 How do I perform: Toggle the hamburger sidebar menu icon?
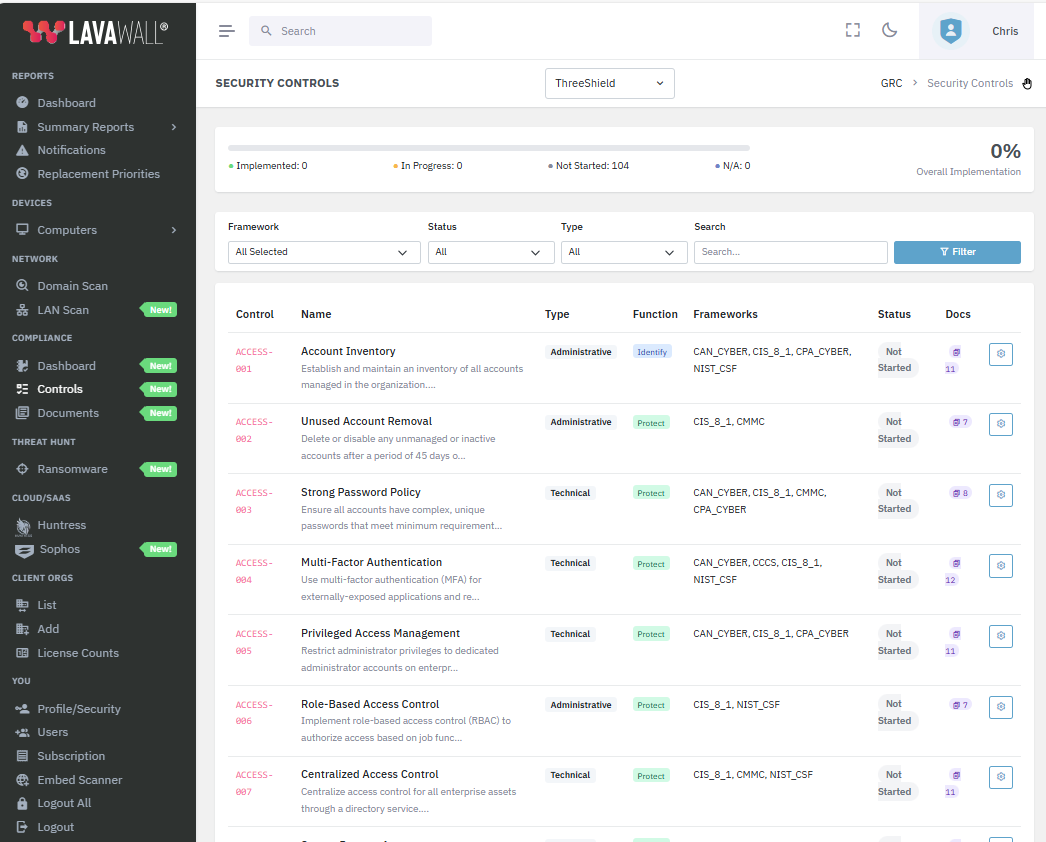coord(227,31)
